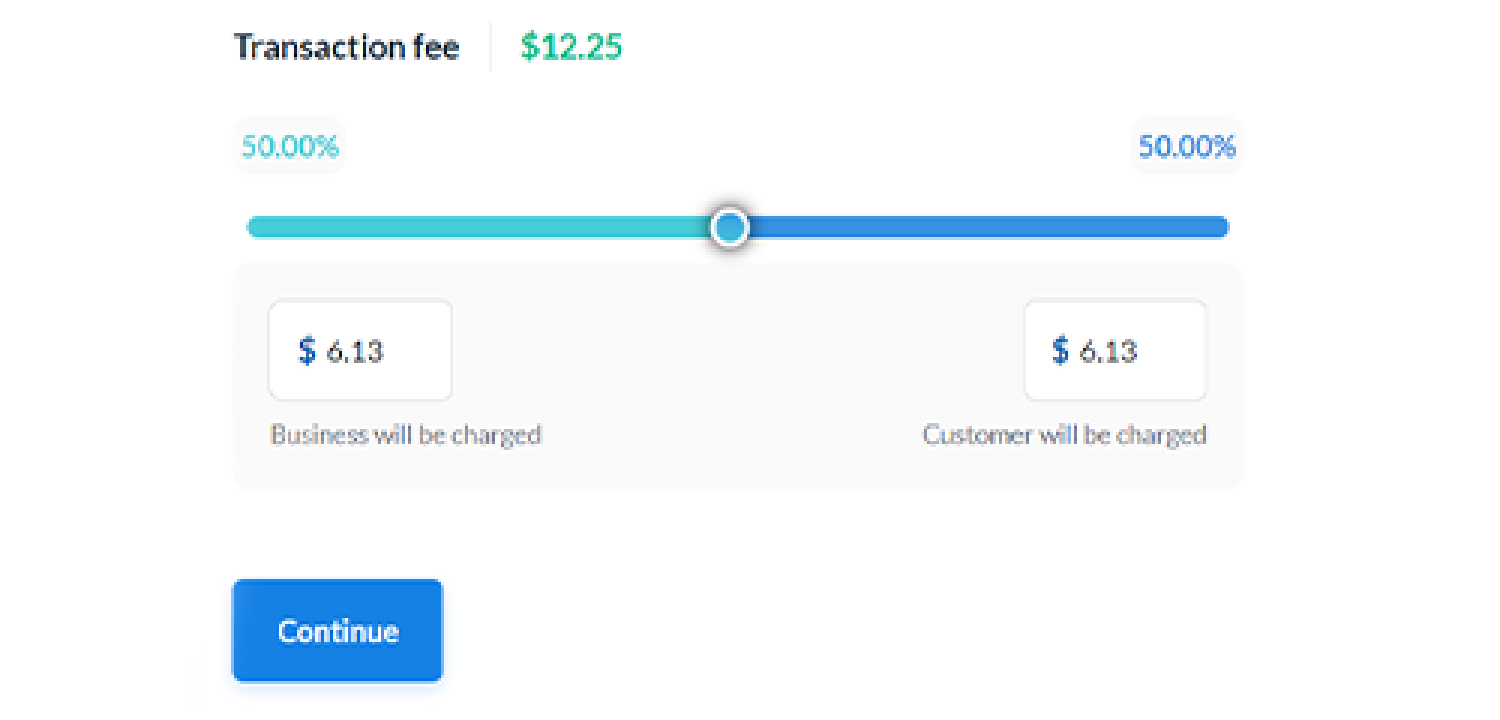The height and width of the screenshot is (720, 1500).
Task: Click the circular fee split slider handle
Action: coord(730,227)
